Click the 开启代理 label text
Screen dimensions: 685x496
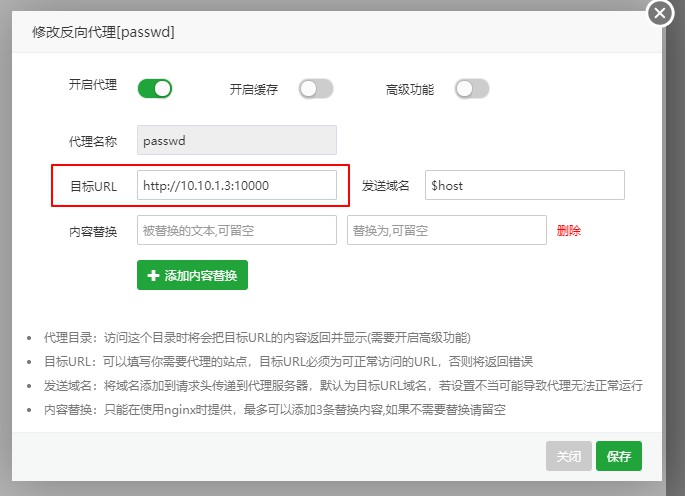[x=91, y=87]
